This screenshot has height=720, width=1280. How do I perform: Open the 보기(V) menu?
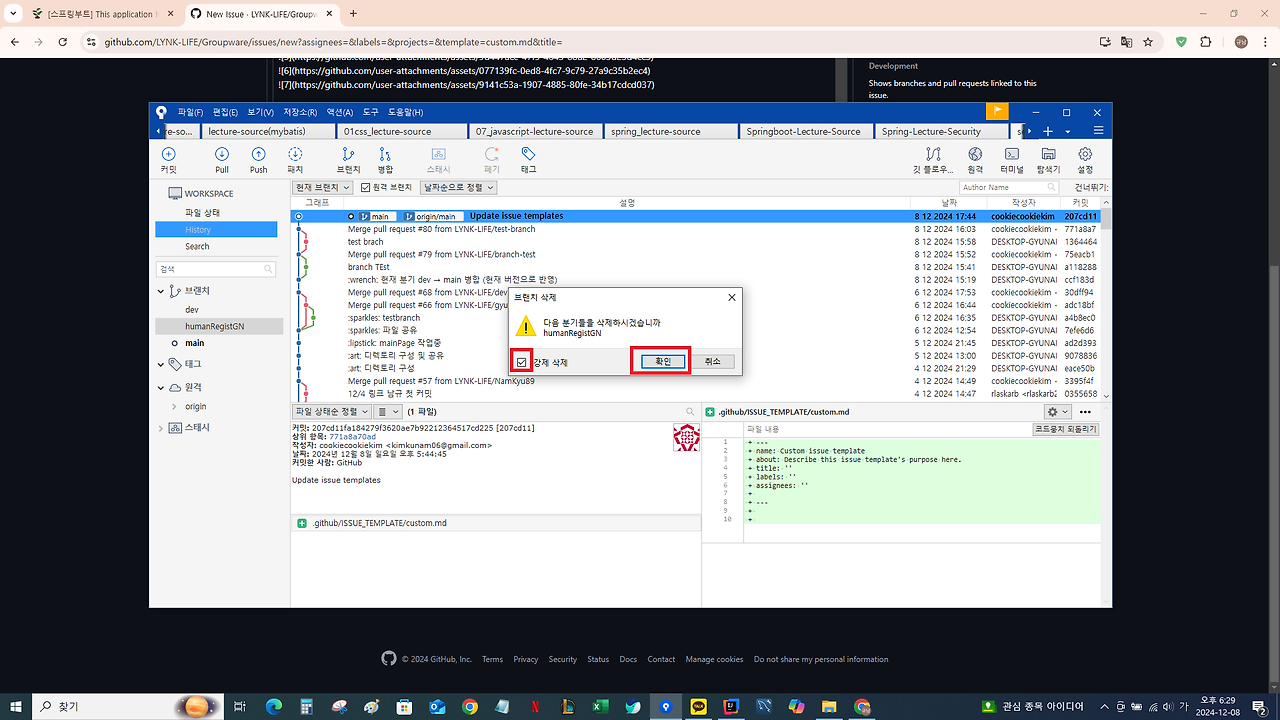click(x=260, y=112)
